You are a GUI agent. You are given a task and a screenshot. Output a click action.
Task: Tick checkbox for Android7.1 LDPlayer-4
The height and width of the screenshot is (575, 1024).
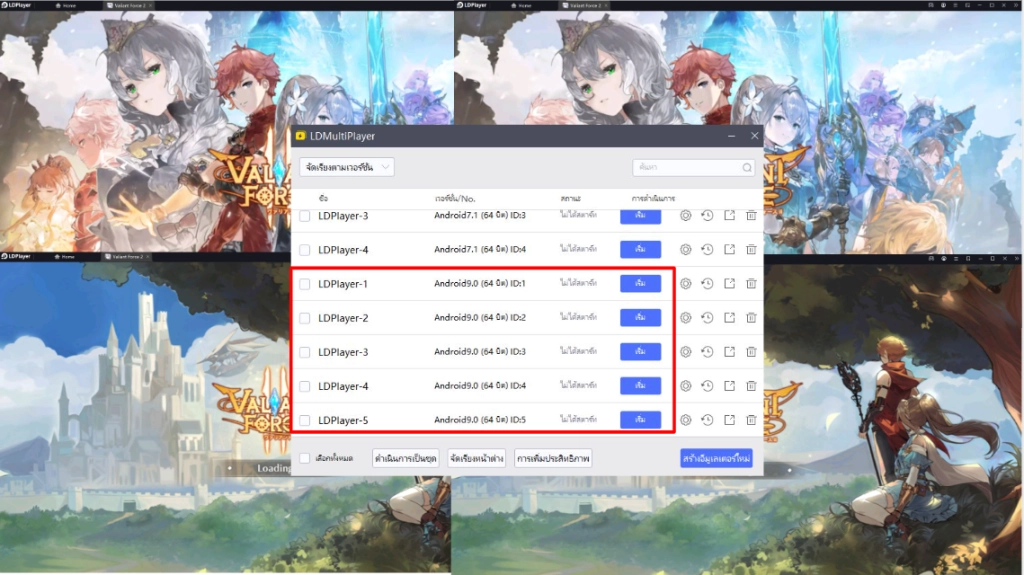click(304, 250)
